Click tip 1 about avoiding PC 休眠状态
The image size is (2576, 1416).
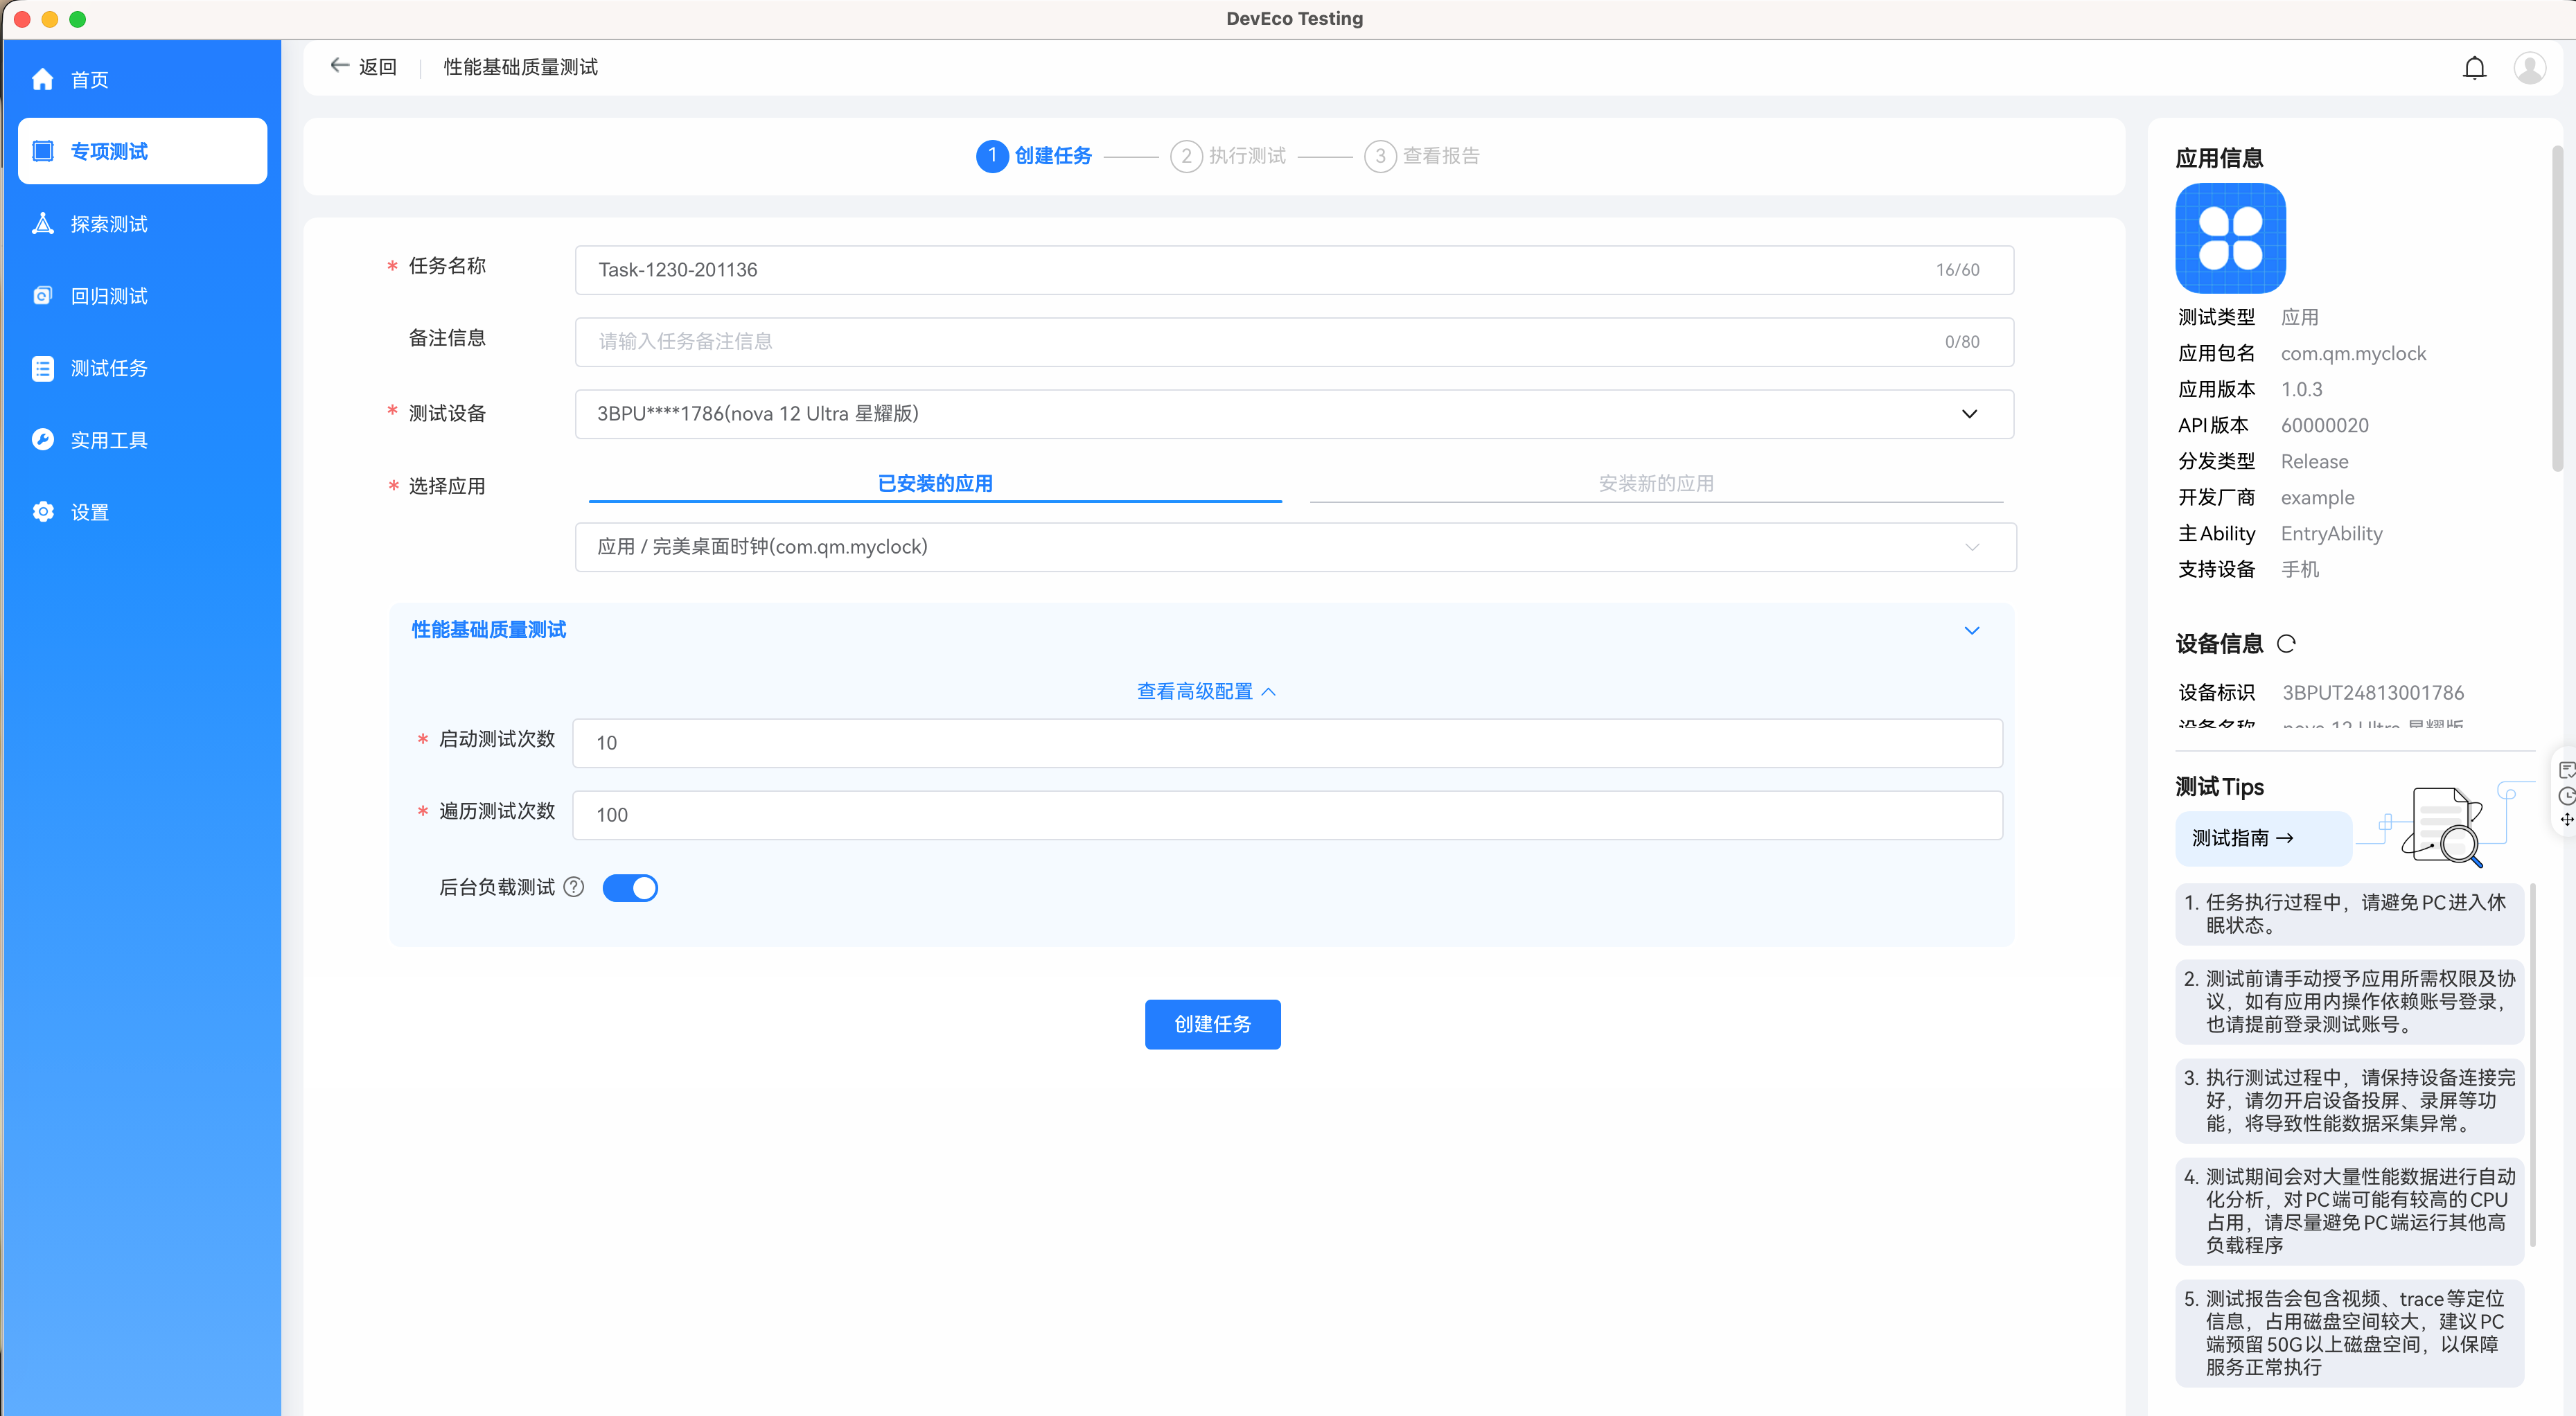[x=2349, y=914]
